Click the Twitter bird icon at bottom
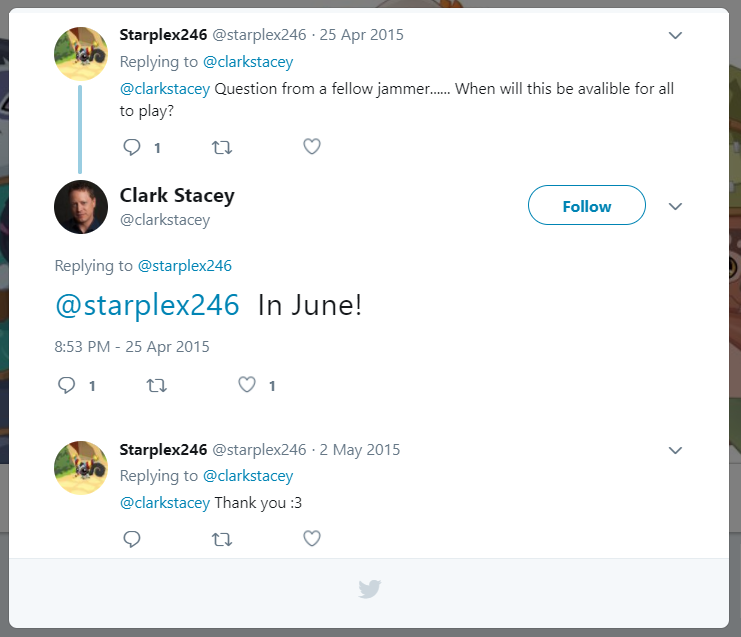This screenshot has height=637, width=741. click(x=370, y=589)
